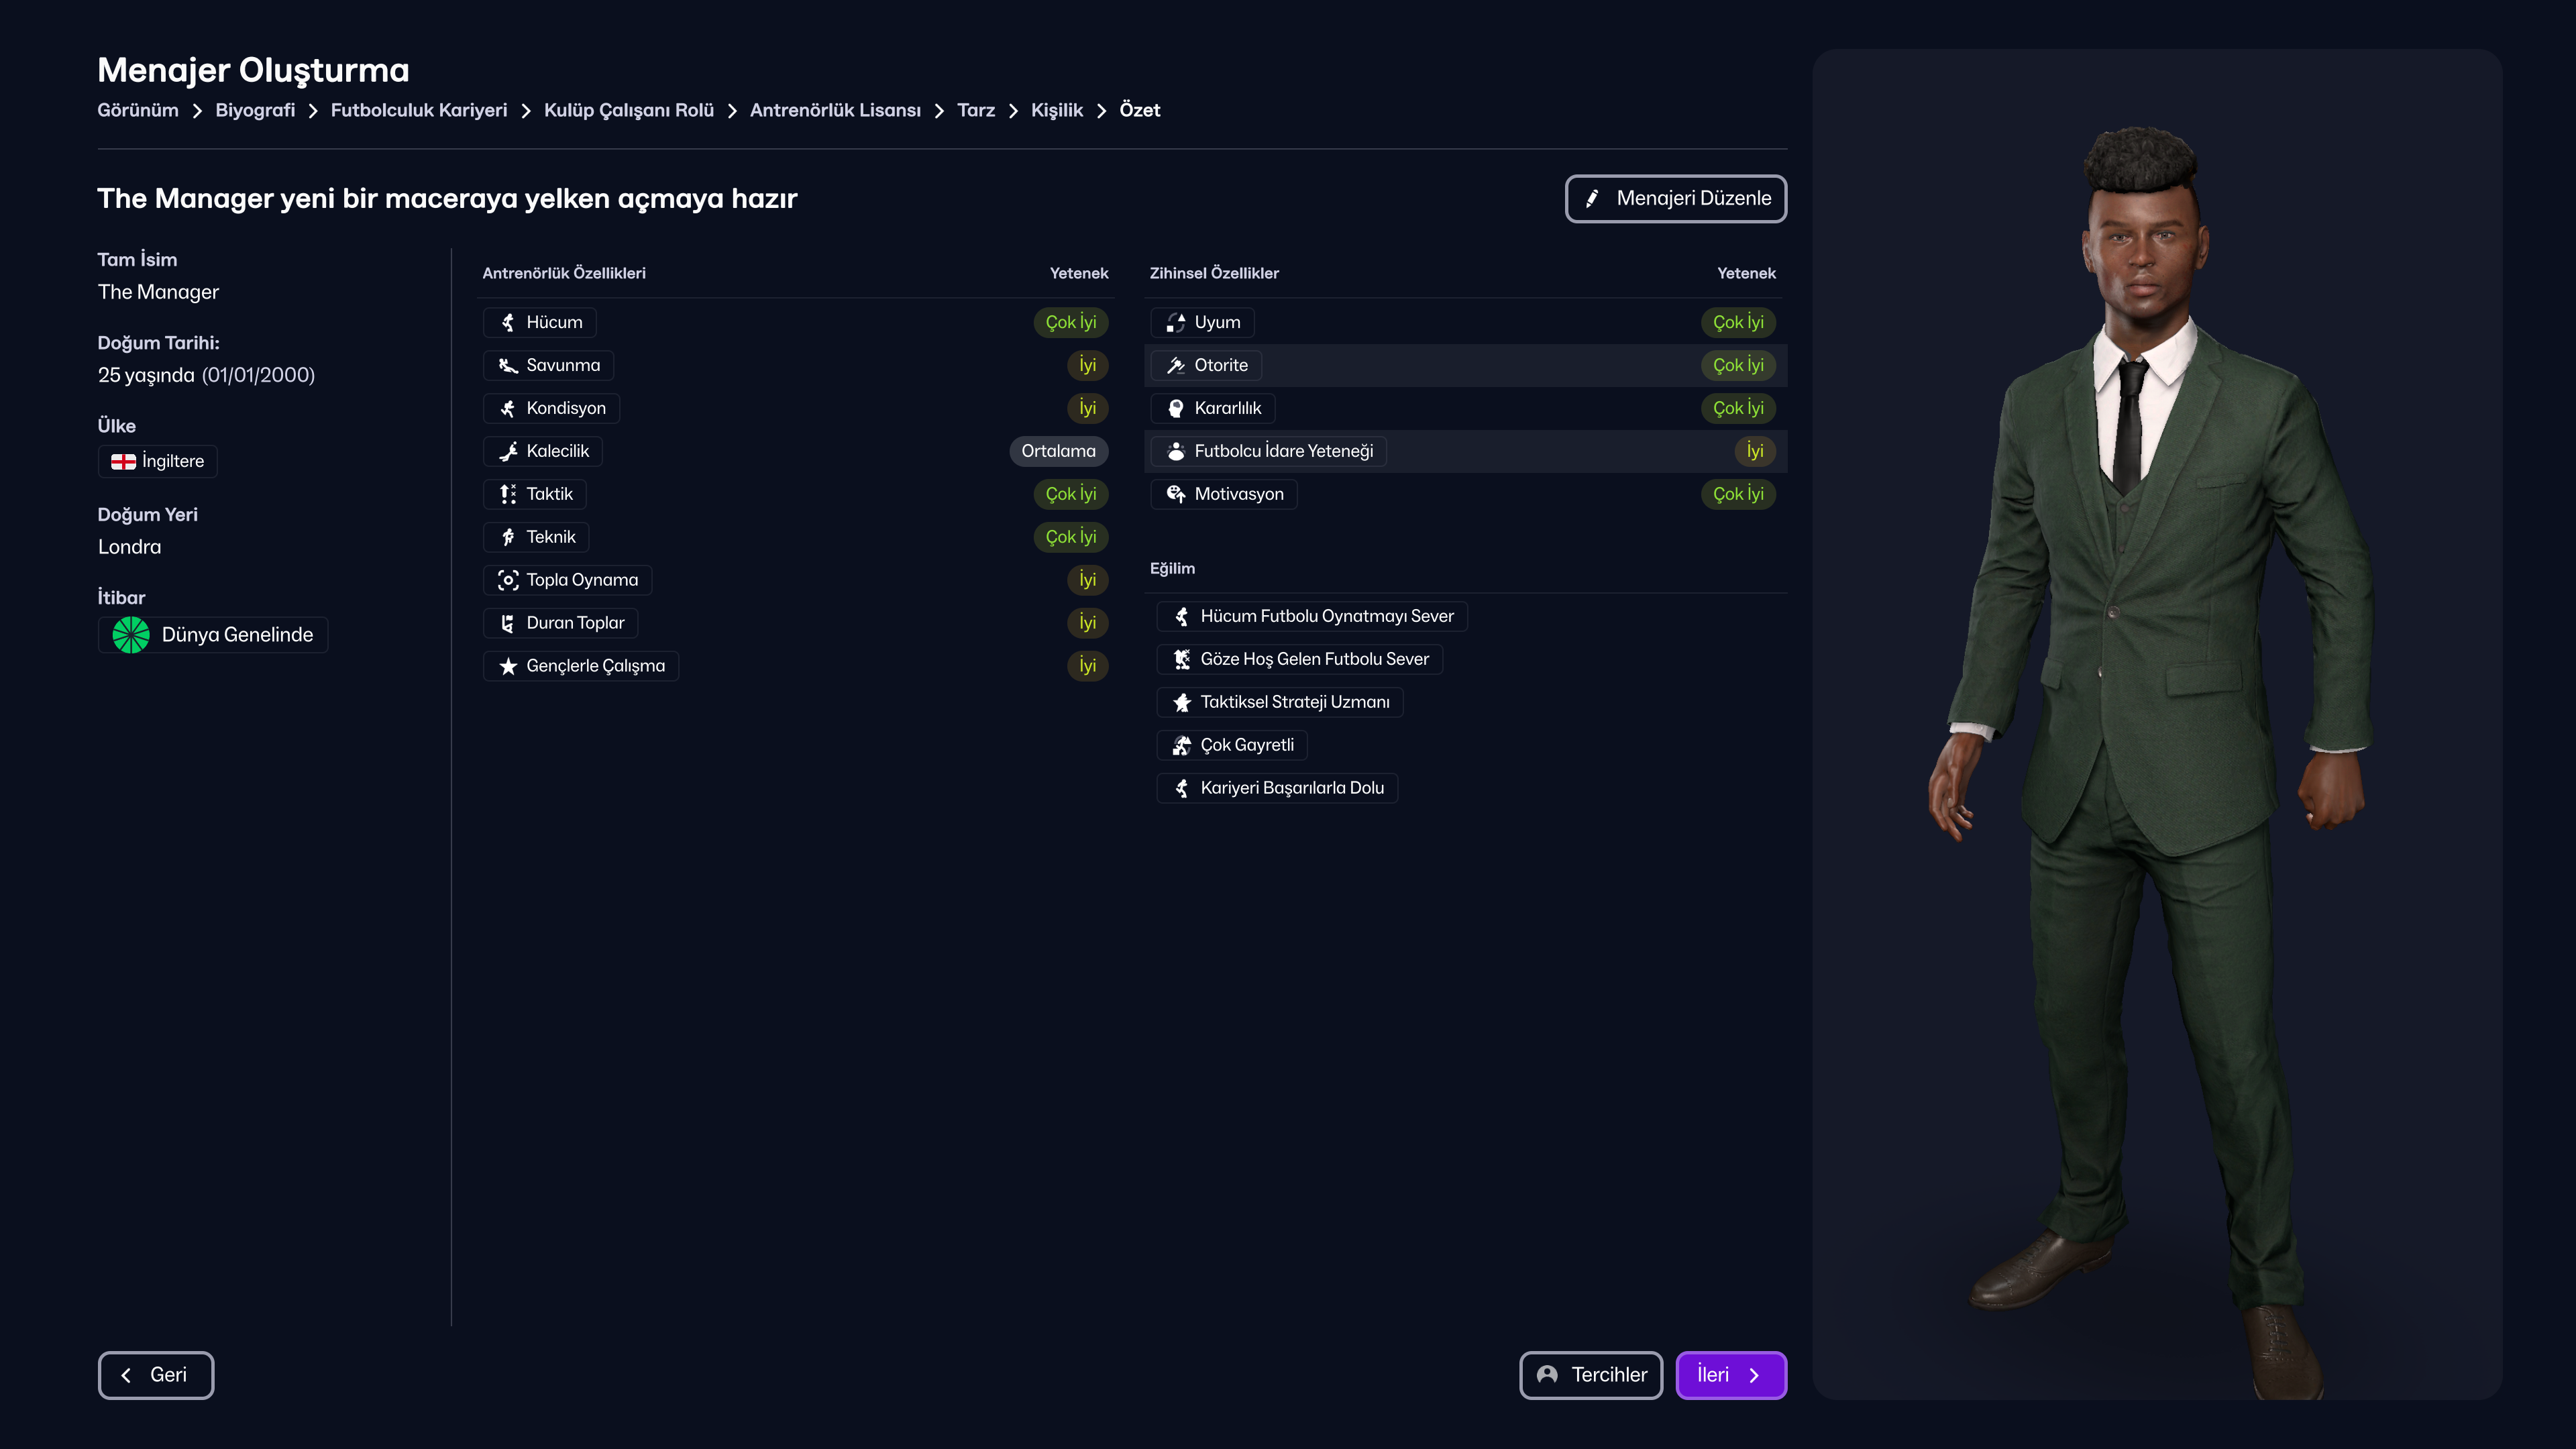
Task: Click the Ortalama rating badge for Kalecilik
Action: click(x=1059, y=451)
